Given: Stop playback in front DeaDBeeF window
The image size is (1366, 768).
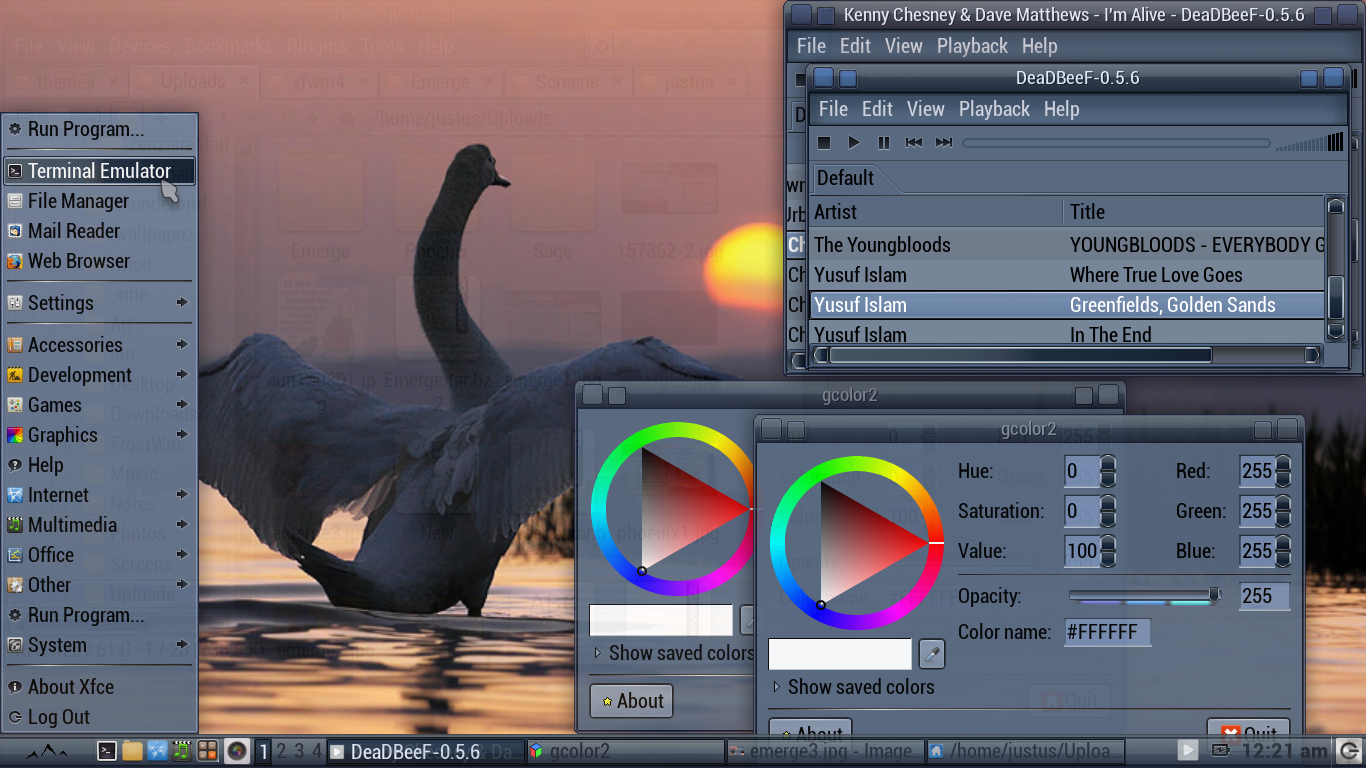Looking at the screenshot, I should click(824, 143).
